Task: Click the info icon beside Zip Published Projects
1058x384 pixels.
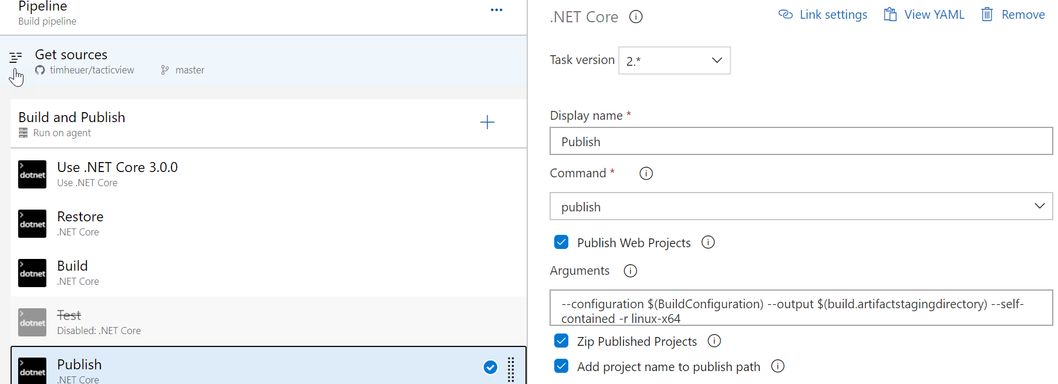Action: point(714,341)
